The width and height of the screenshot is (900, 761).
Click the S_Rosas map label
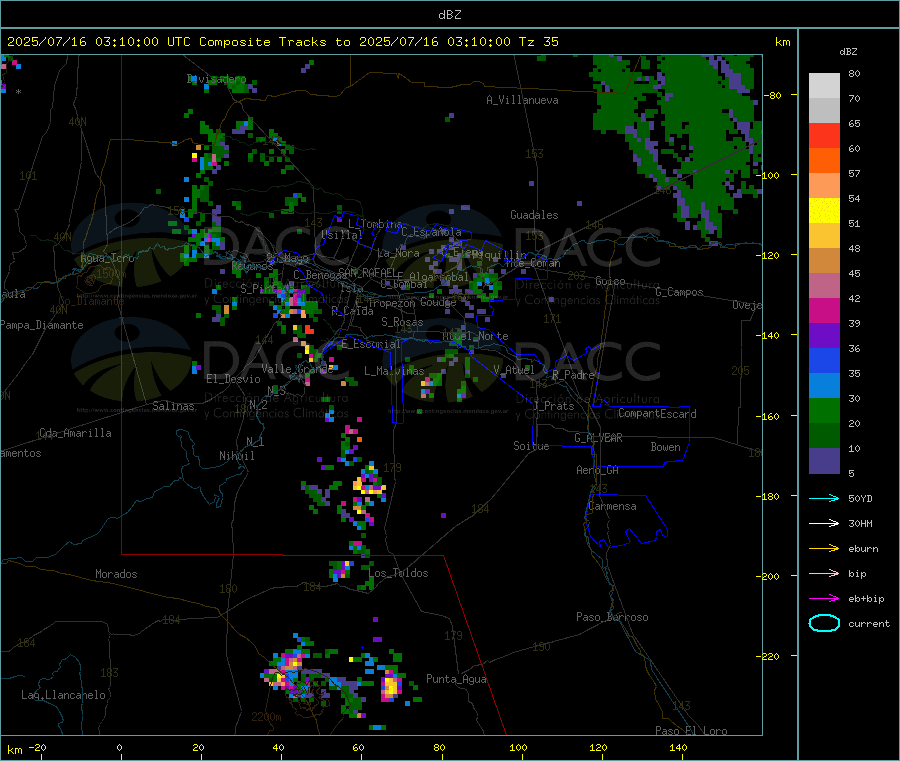(402, 322)
